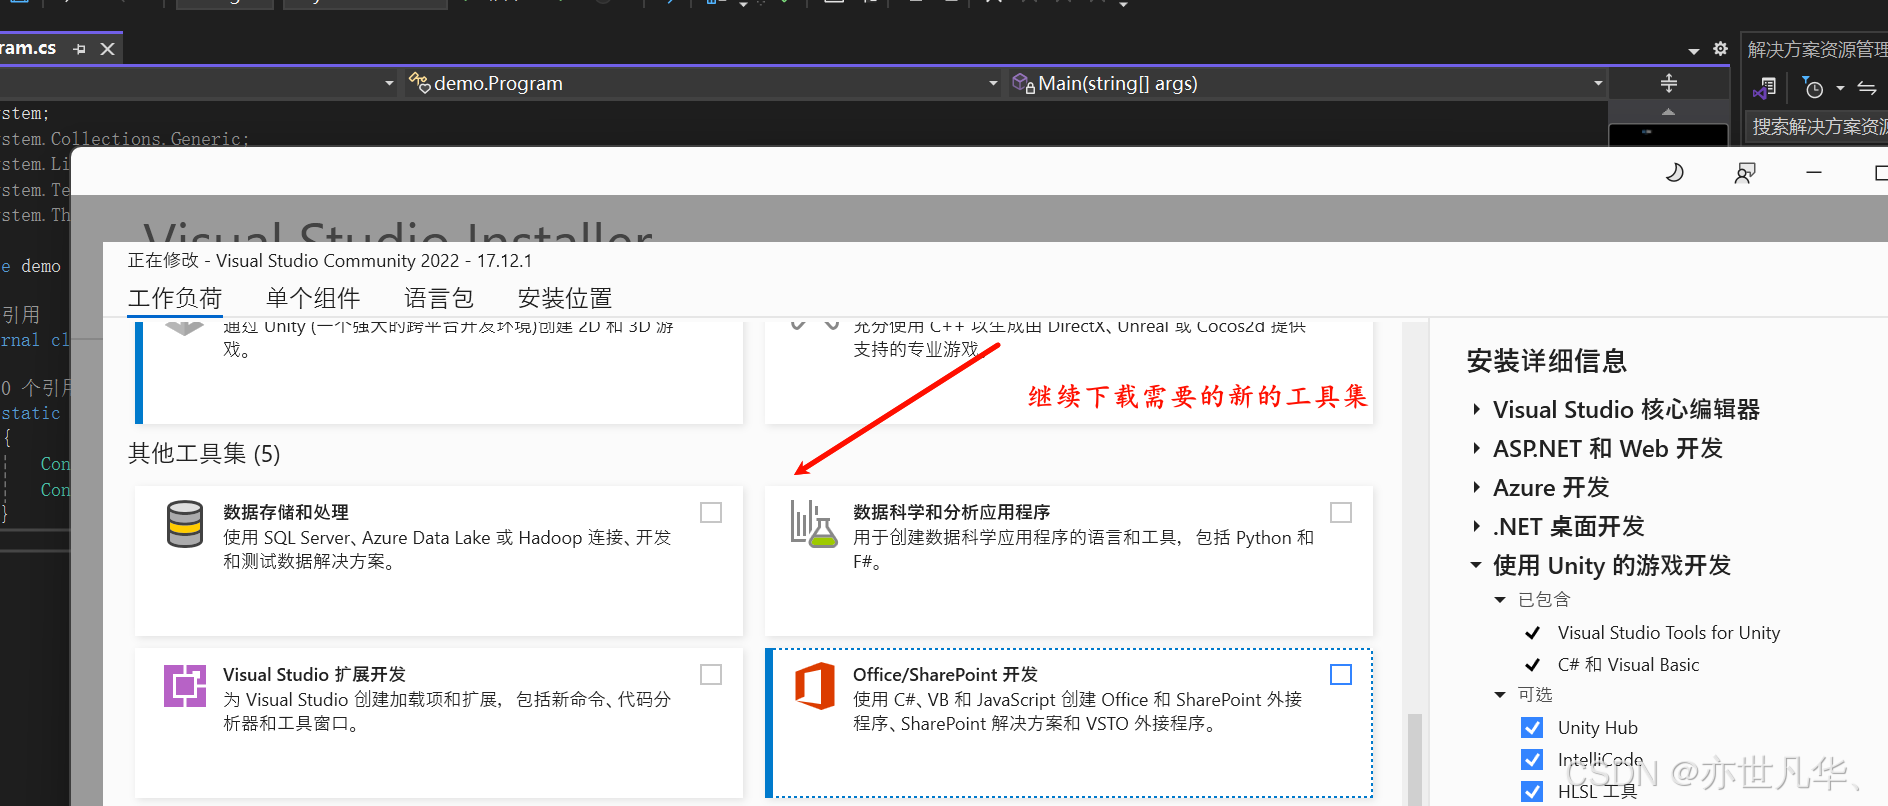The image size is (1888, 806).
Task: Click the editor split-window icon
Action: click(1668, 83)
